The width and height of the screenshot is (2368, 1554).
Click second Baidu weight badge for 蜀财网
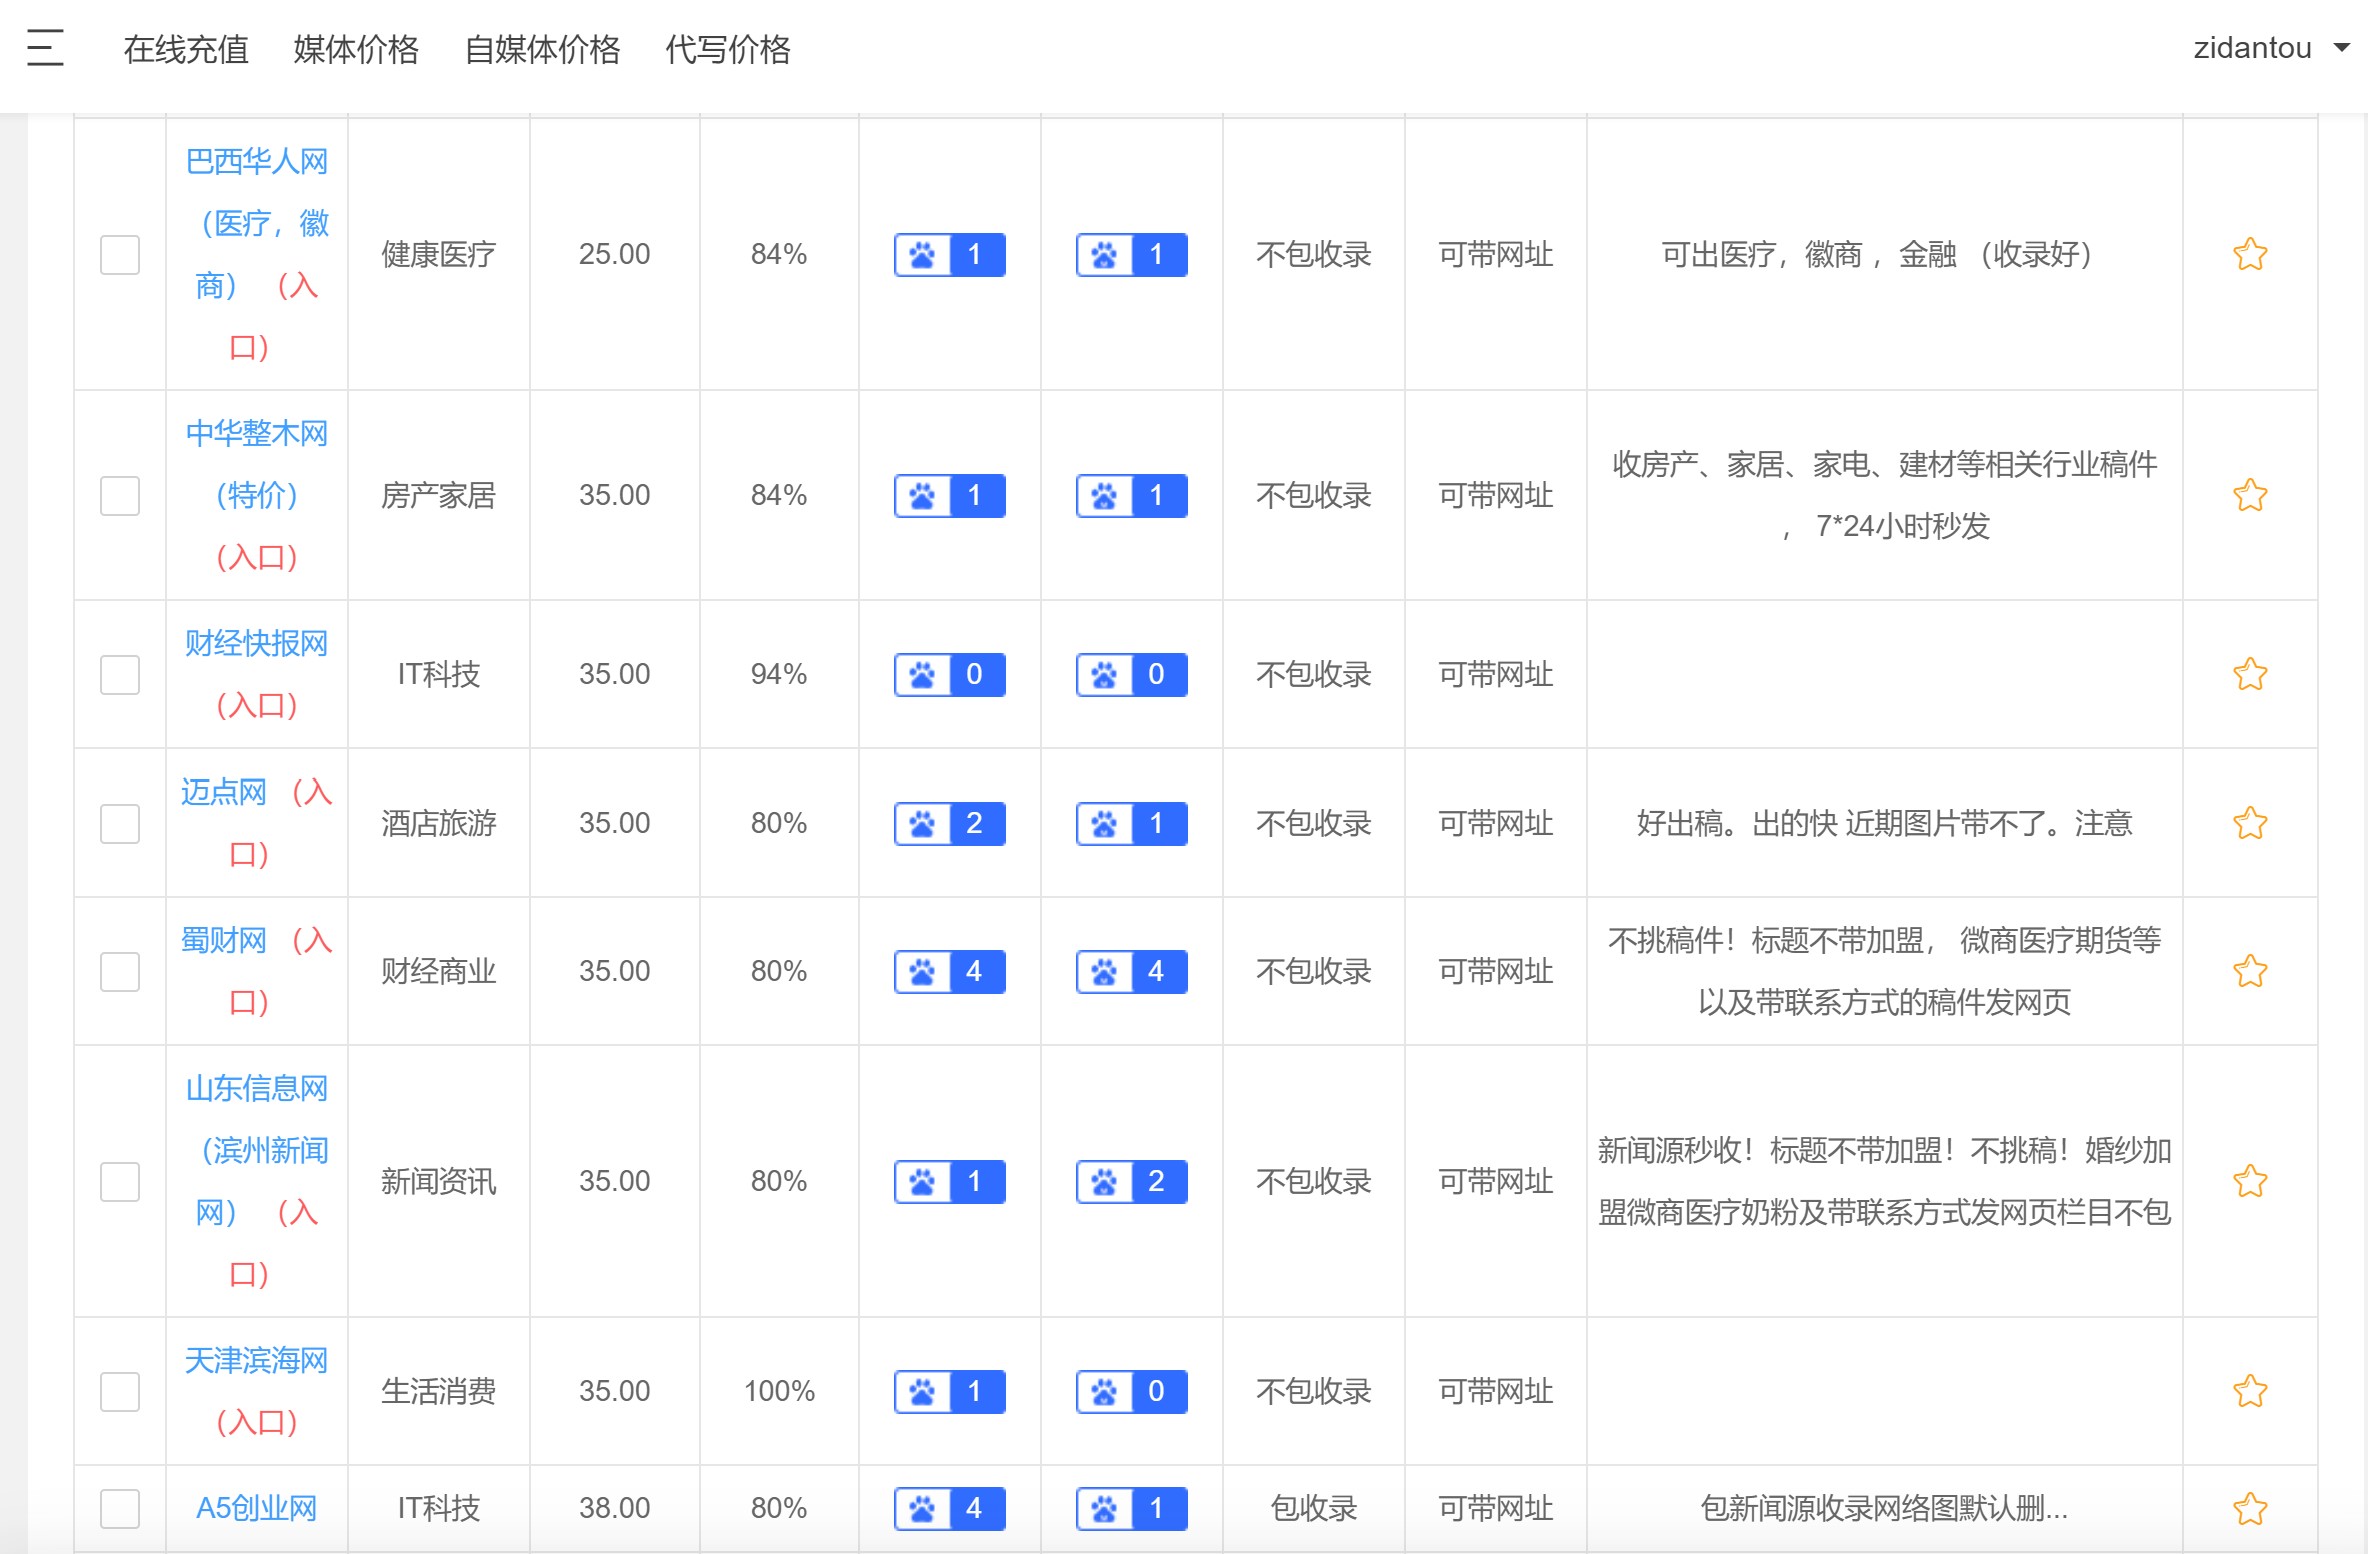coord(1131,971)
